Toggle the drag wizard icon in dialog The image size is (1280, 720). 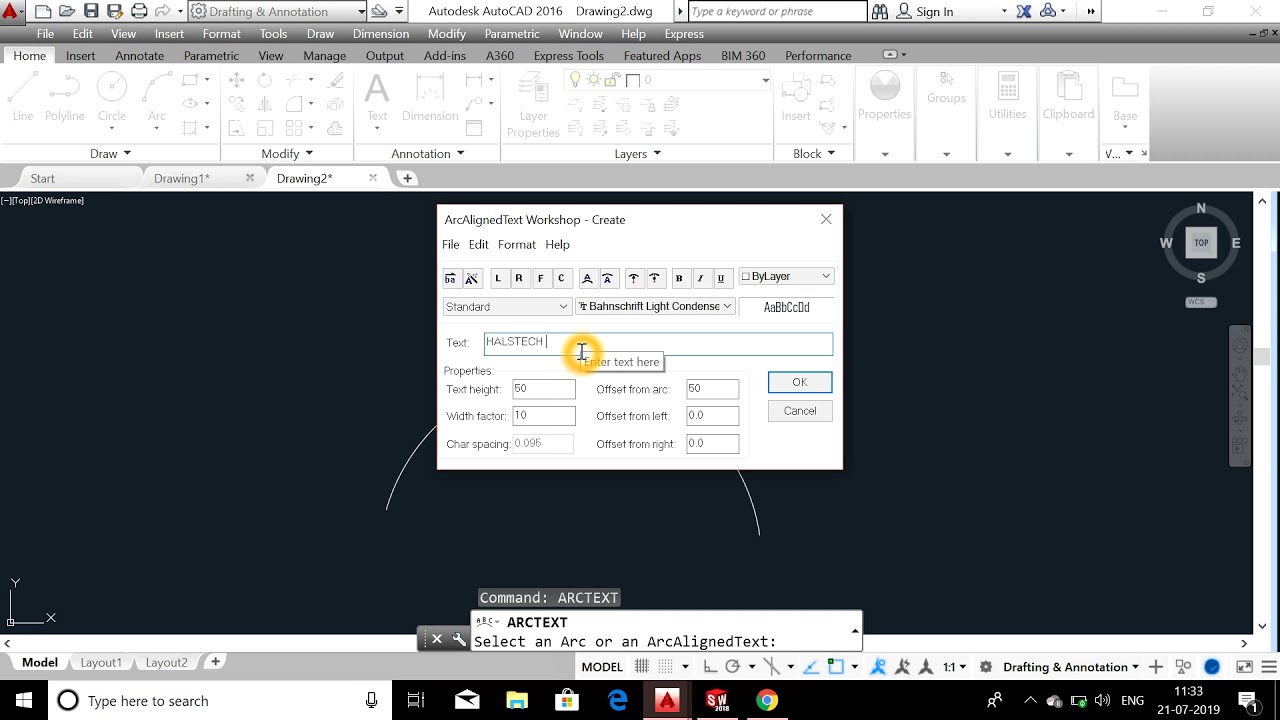coord(471,278)
